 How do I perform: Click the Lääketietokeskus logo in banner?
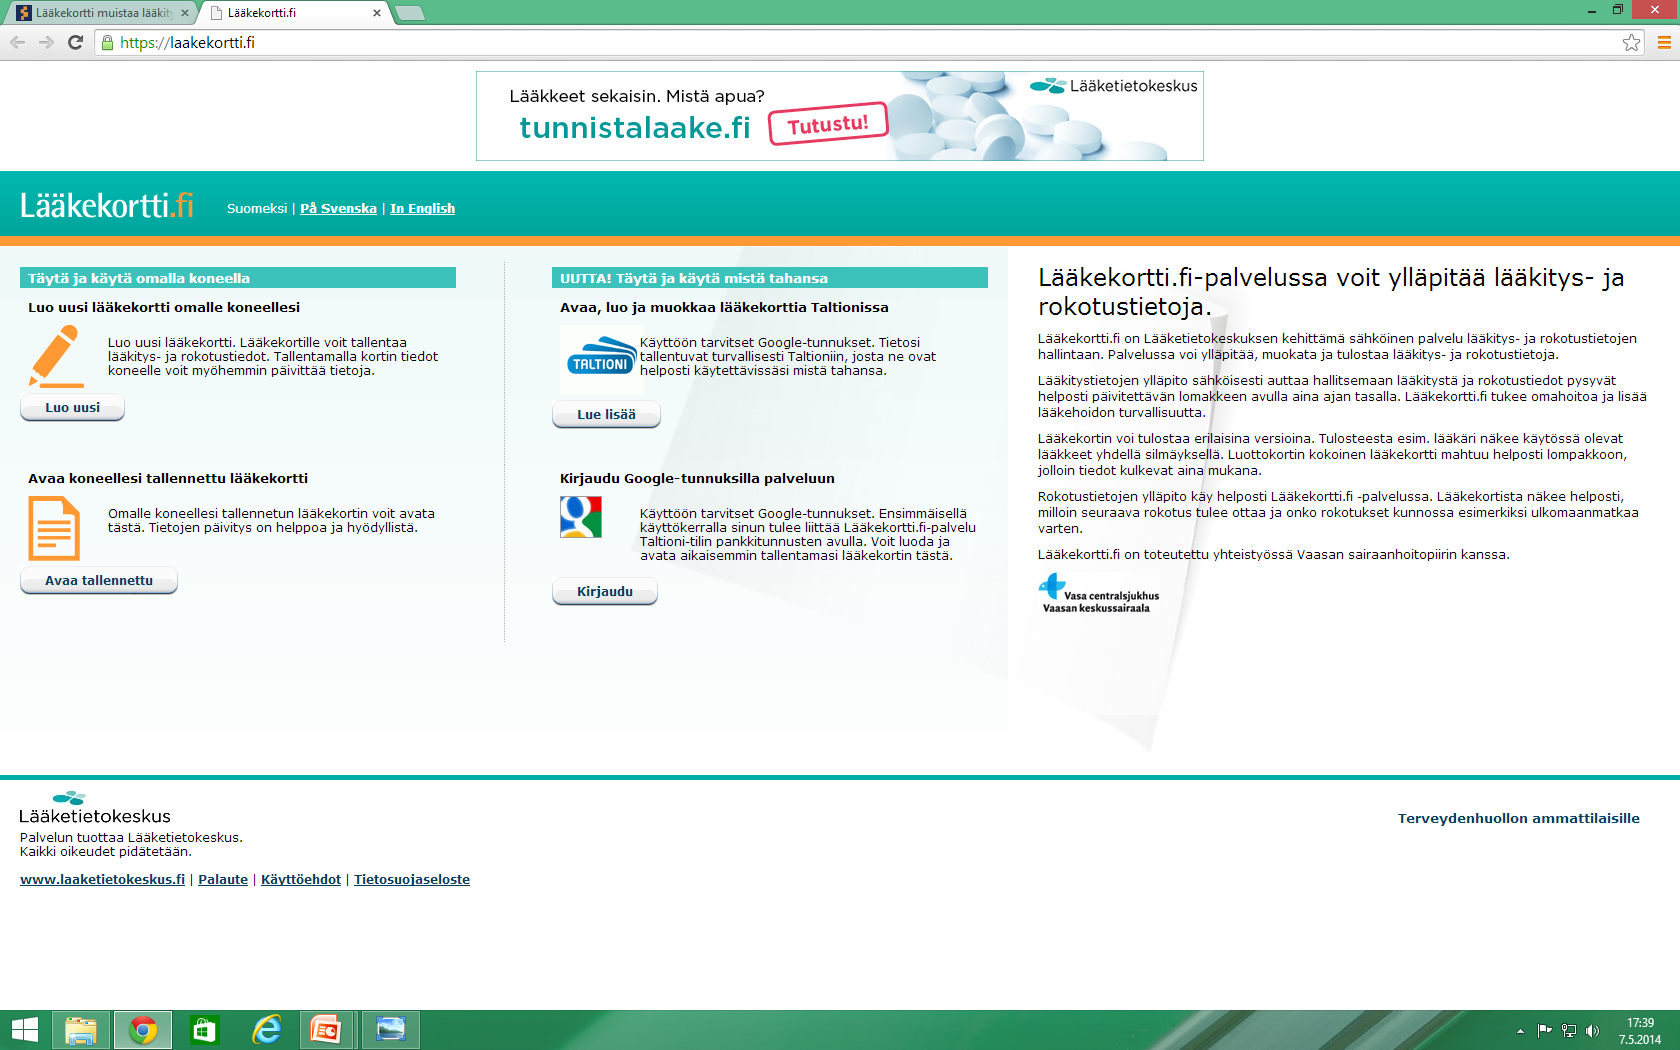[1114, 86]
